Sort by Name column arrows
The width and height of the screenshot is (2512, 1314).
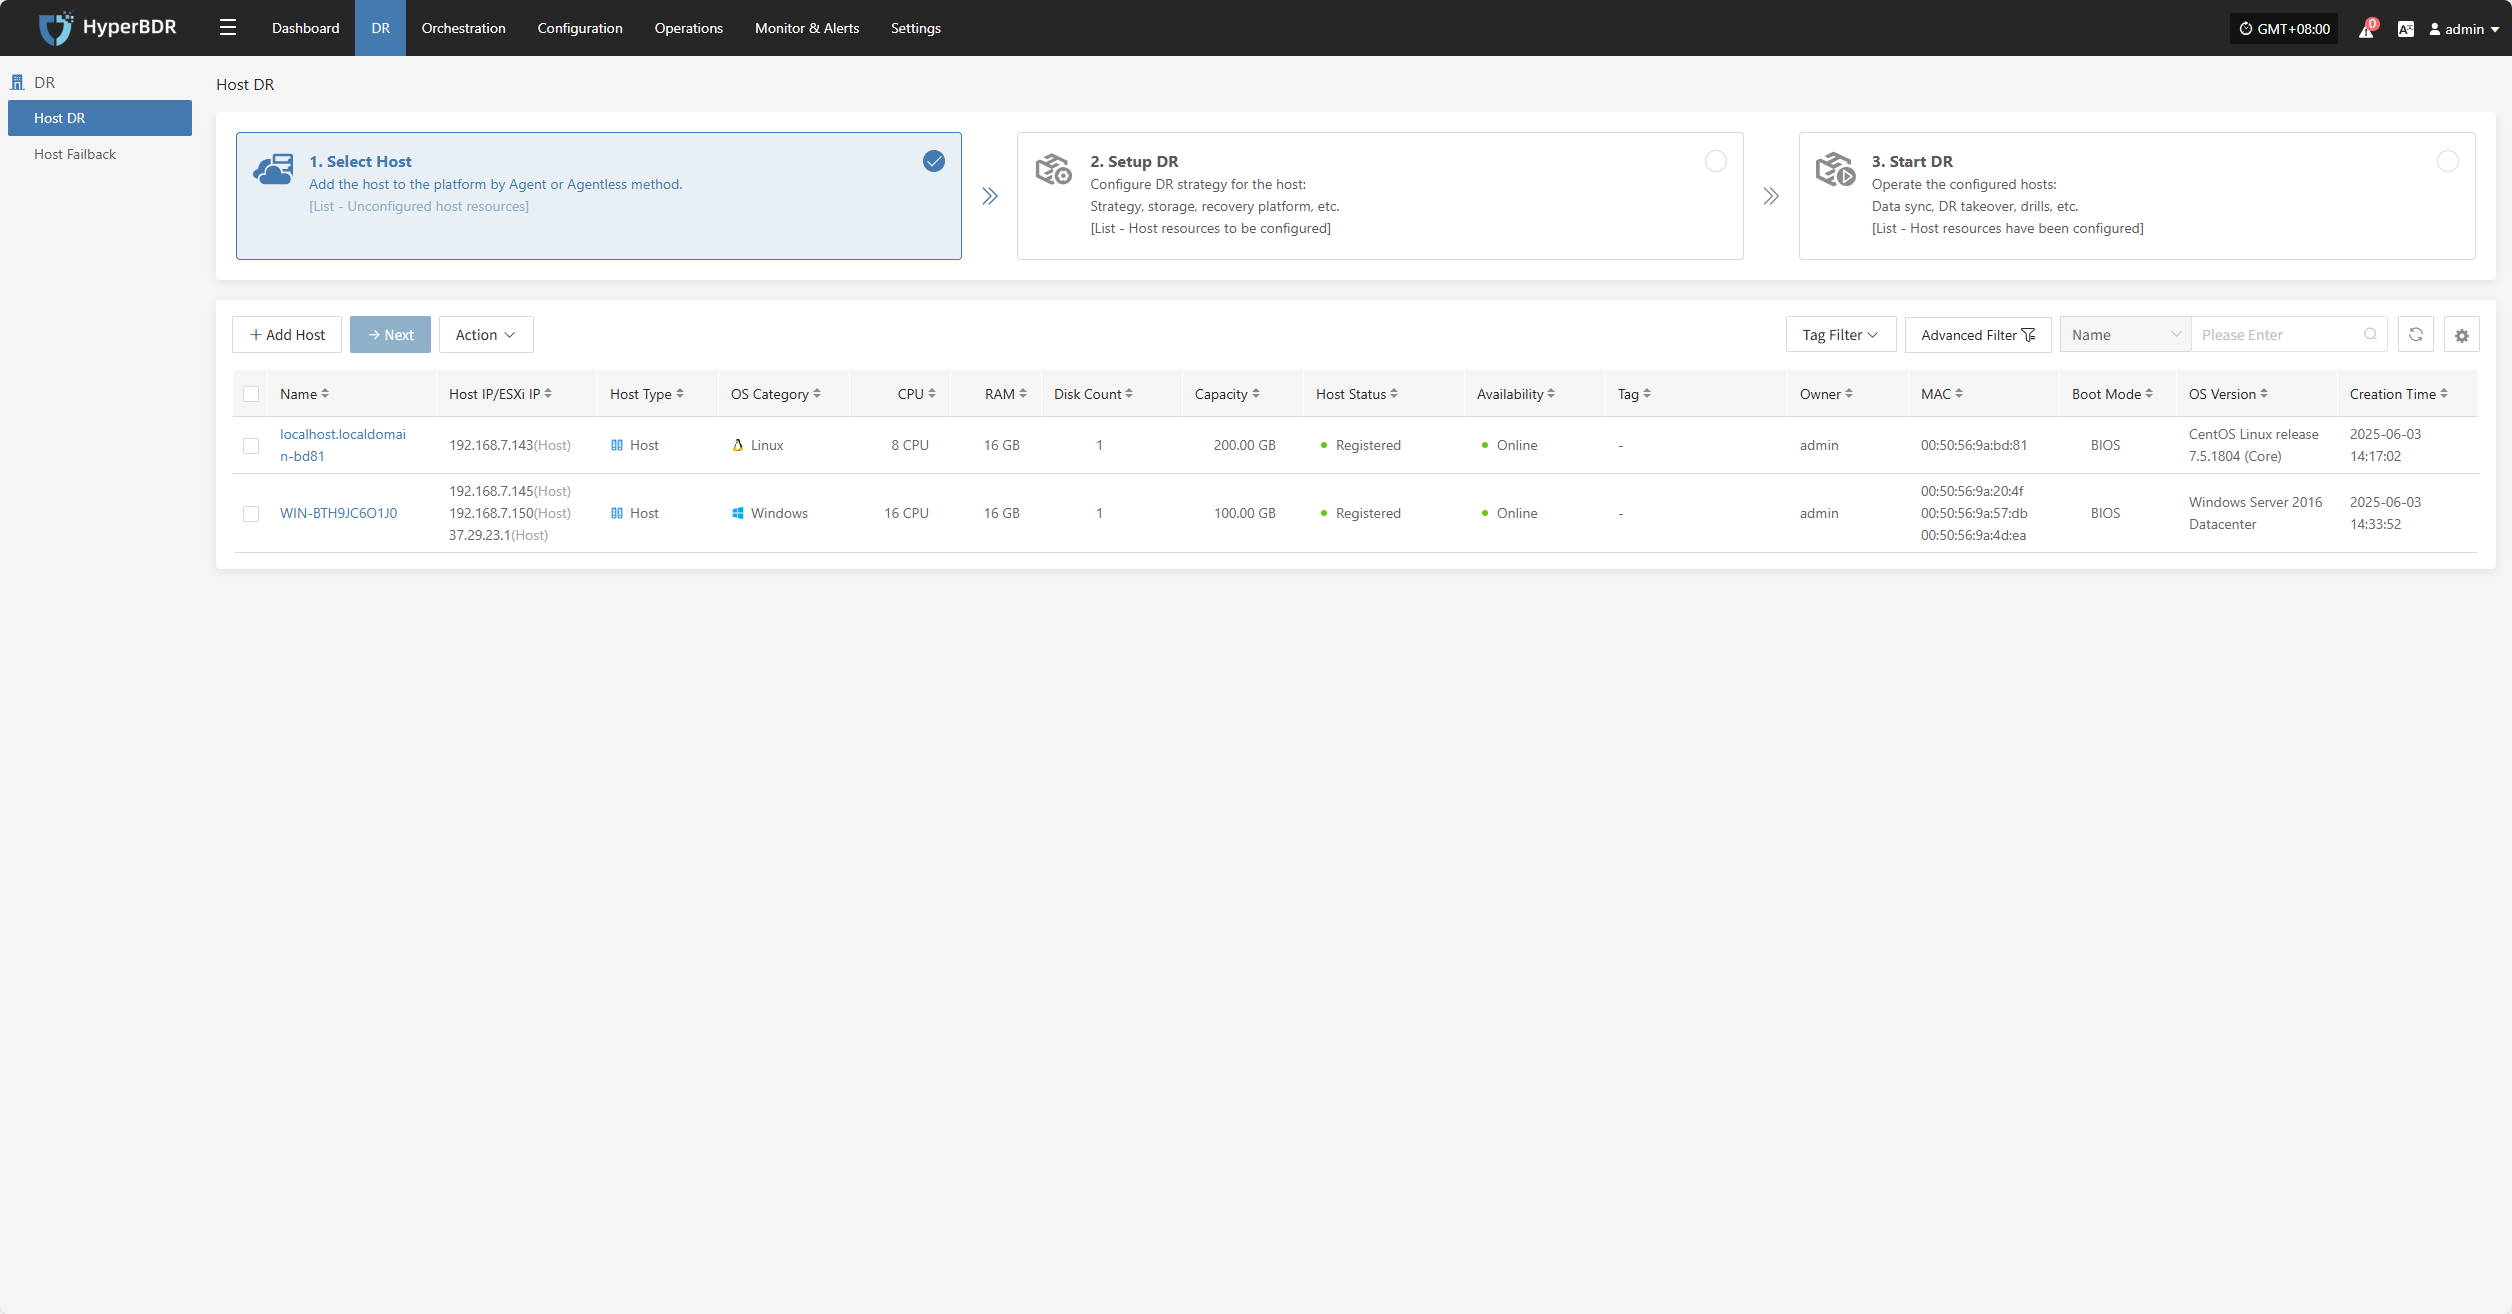tap(325, 394)
